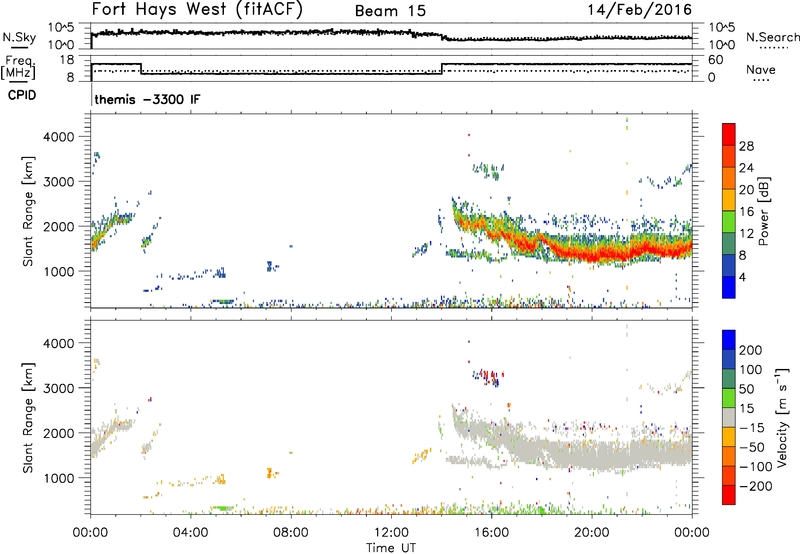The width and height of the screenshot is (800, 554).
Task: Click the 16:00 time tick label
Action: click(491, 533)
